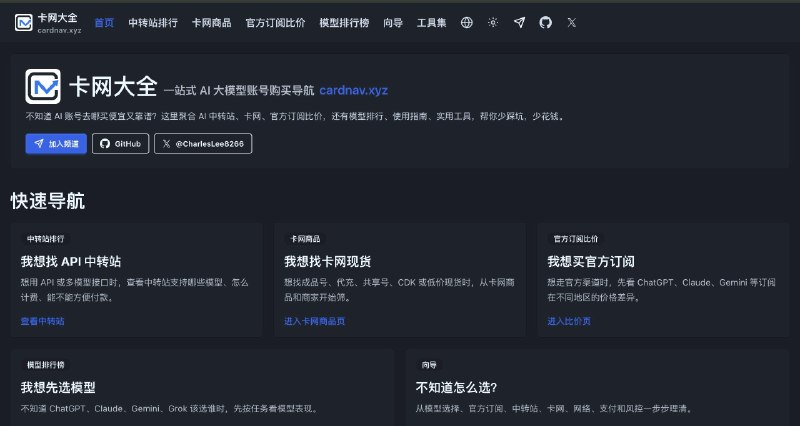Screen dimensions: 800x426
Task: Open the 工具集 nav item
Action: [x=431, y=23]
